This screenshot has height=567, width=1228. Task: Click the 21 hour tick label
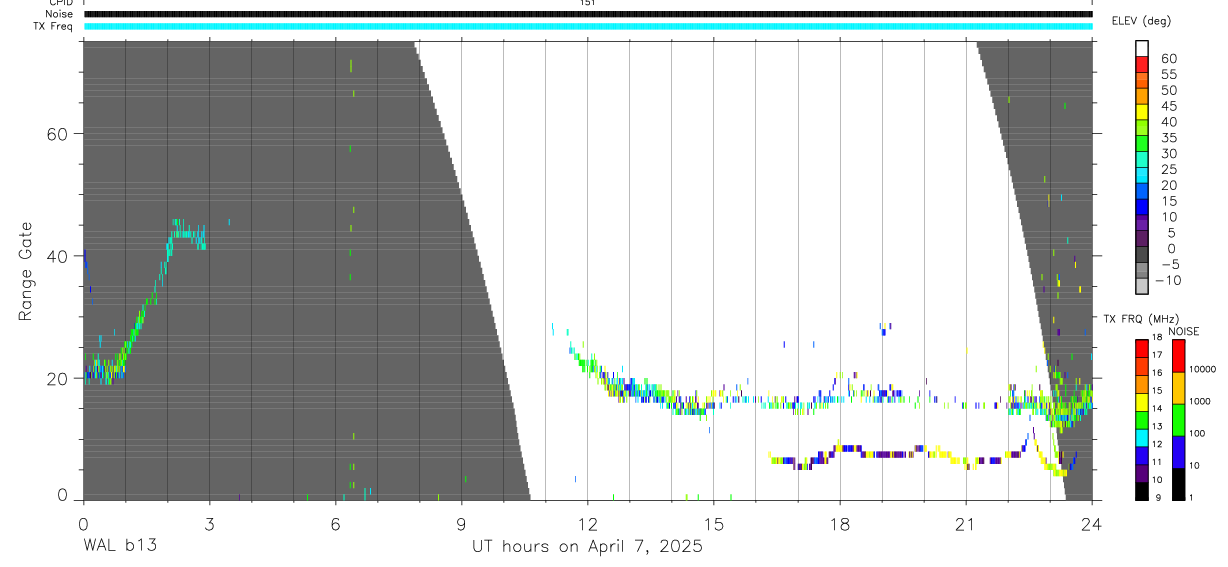click(966, 524)
